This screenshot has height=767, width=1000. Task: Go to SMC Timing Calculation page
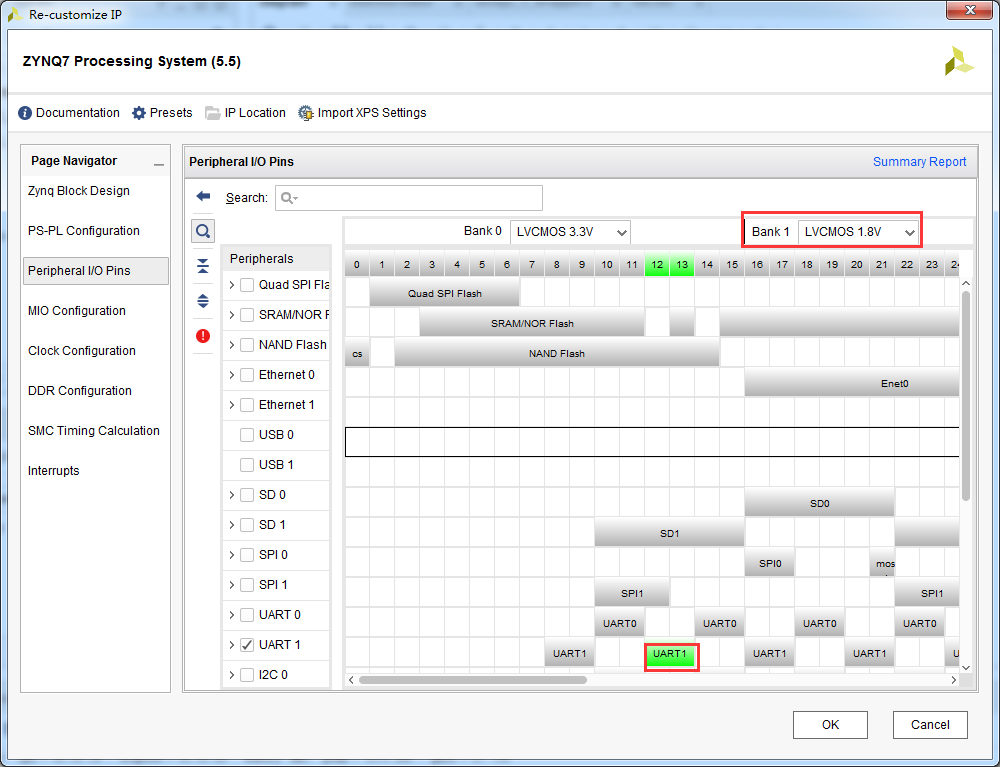point(94,431)
